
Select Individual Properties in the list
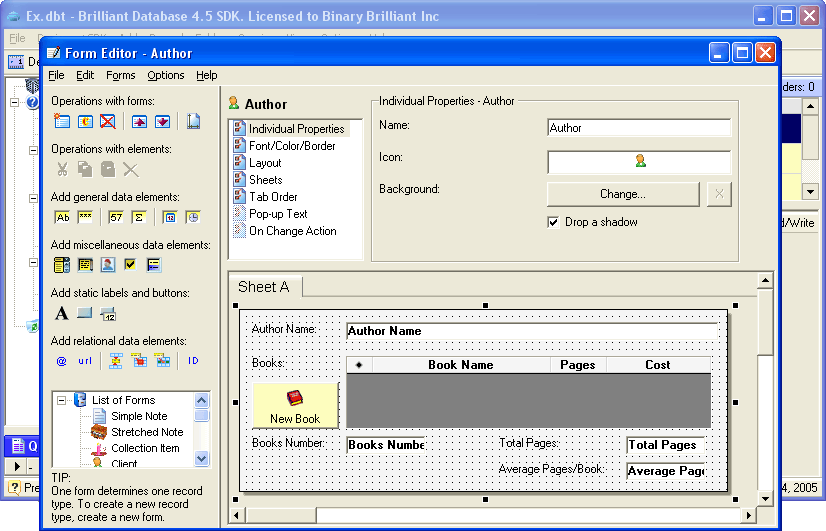click(x=297, y=129)
